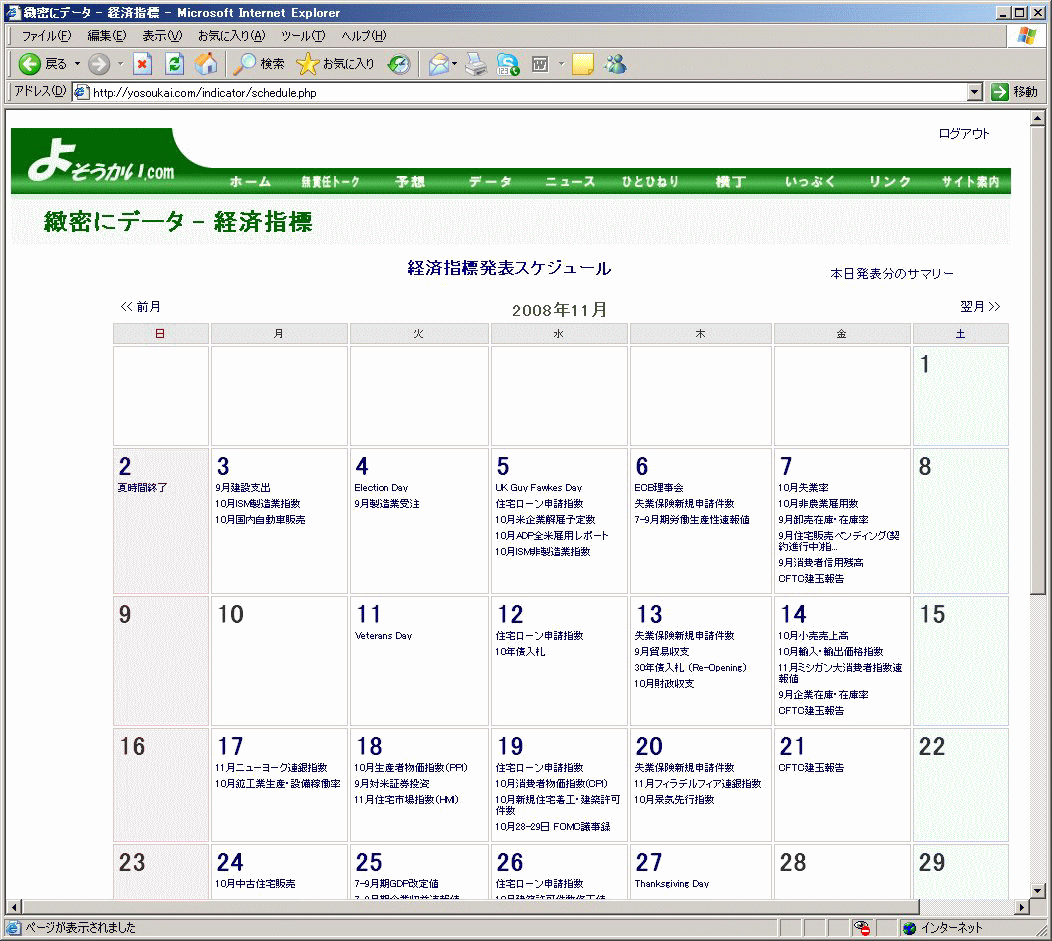
Task: Click the Skype toolbar icon
Action: click(x=508, y=64)
